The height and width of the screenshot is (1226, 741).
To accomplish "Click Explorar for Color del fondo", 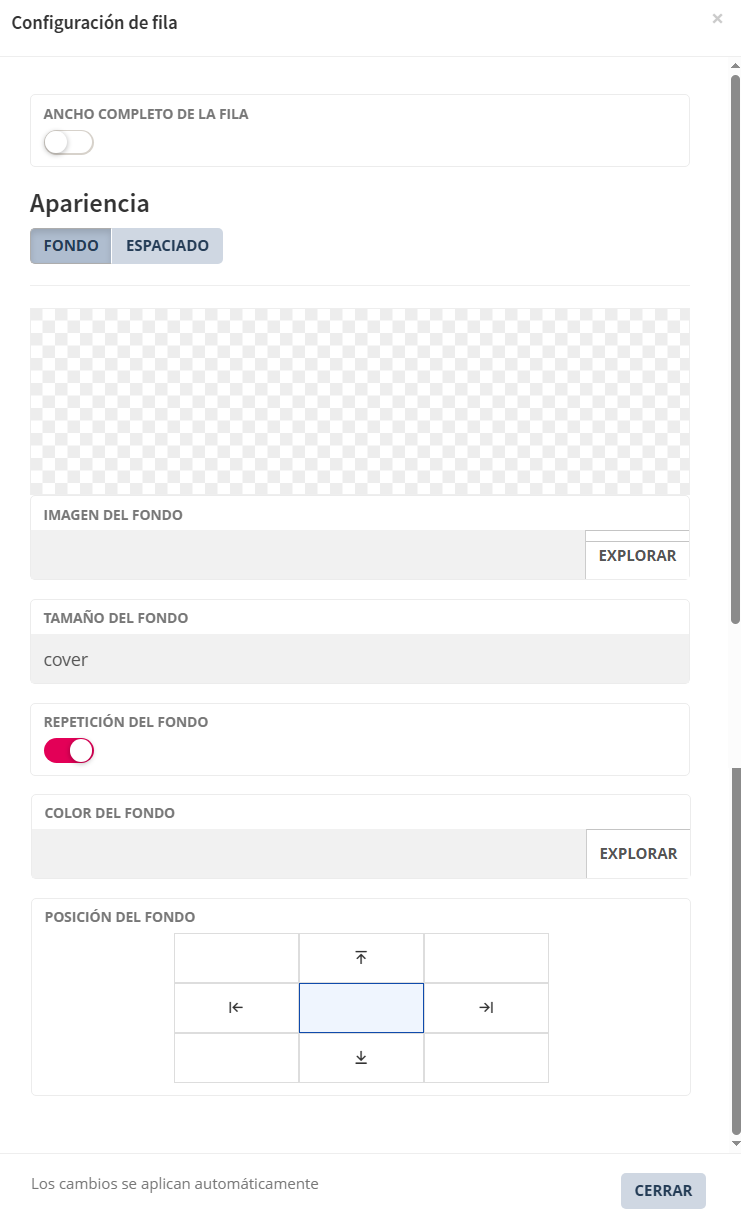I will pos(638,854).
